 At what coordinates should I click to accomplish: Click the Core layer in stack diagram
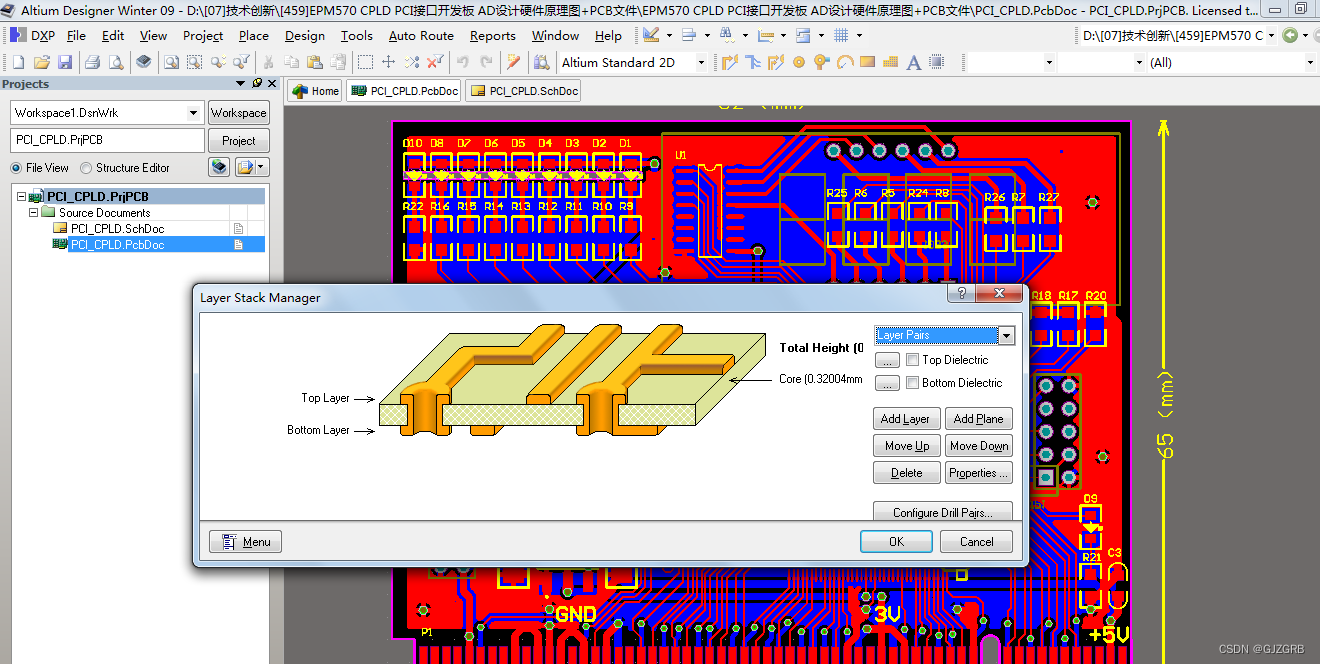(820, 380)
